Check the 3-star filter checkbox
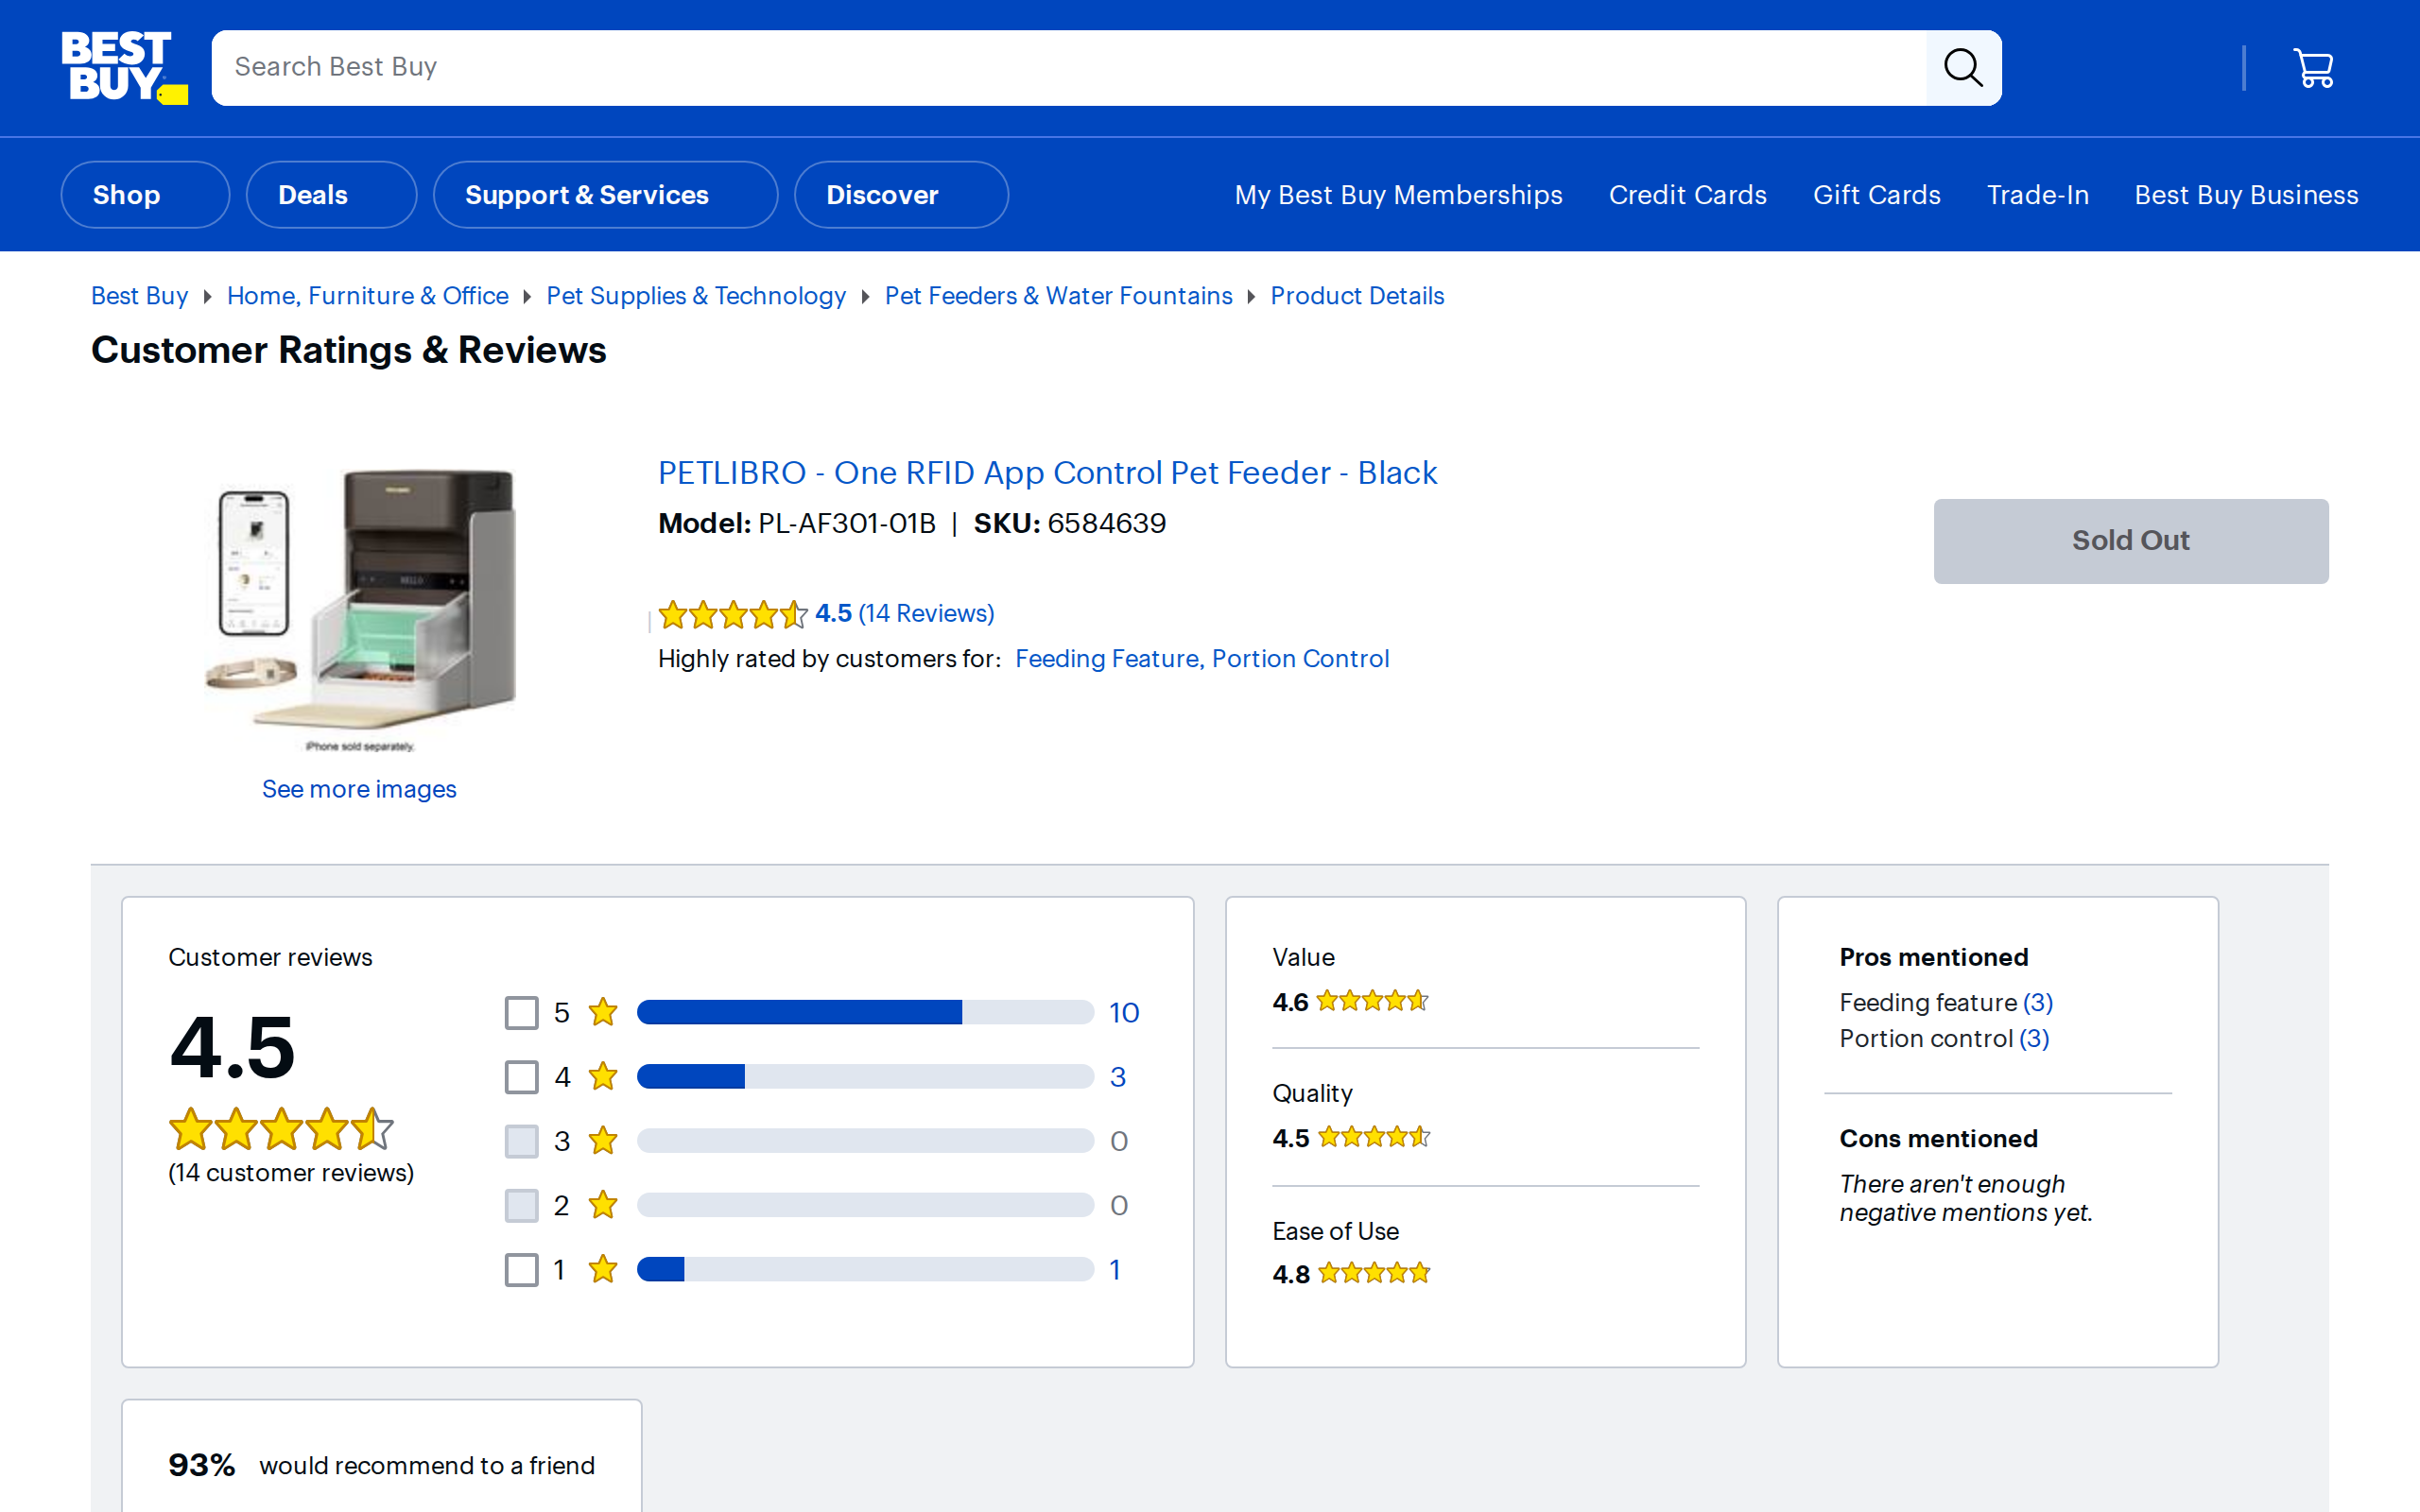Viewport: 2420px width, 1512px height. point(522,1141)
